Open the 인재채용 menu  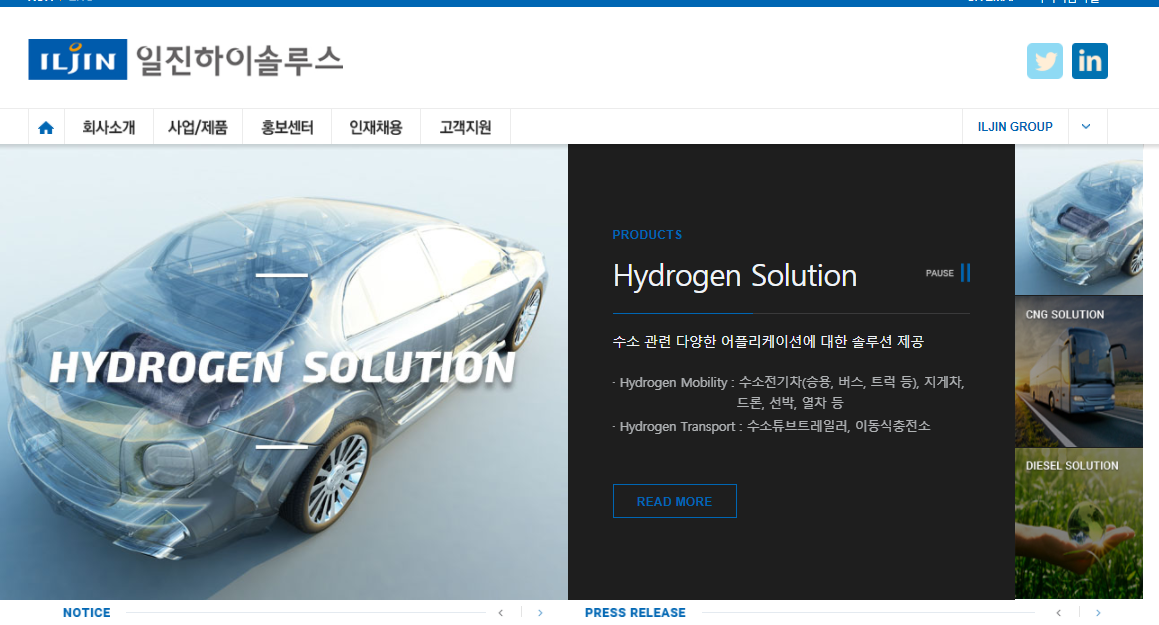(375, 127)
